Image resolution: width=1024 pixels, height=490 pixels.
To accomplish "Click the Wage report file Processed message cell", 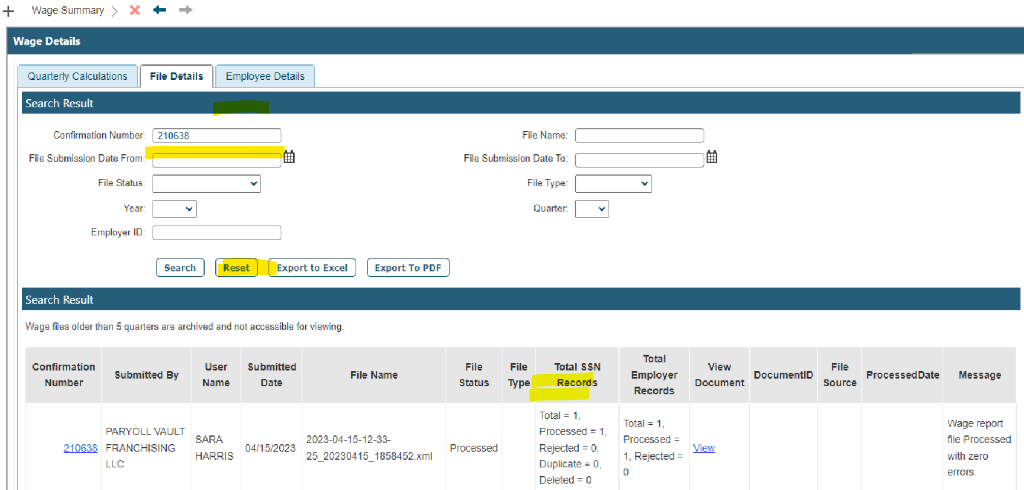I will pos(980,448).
